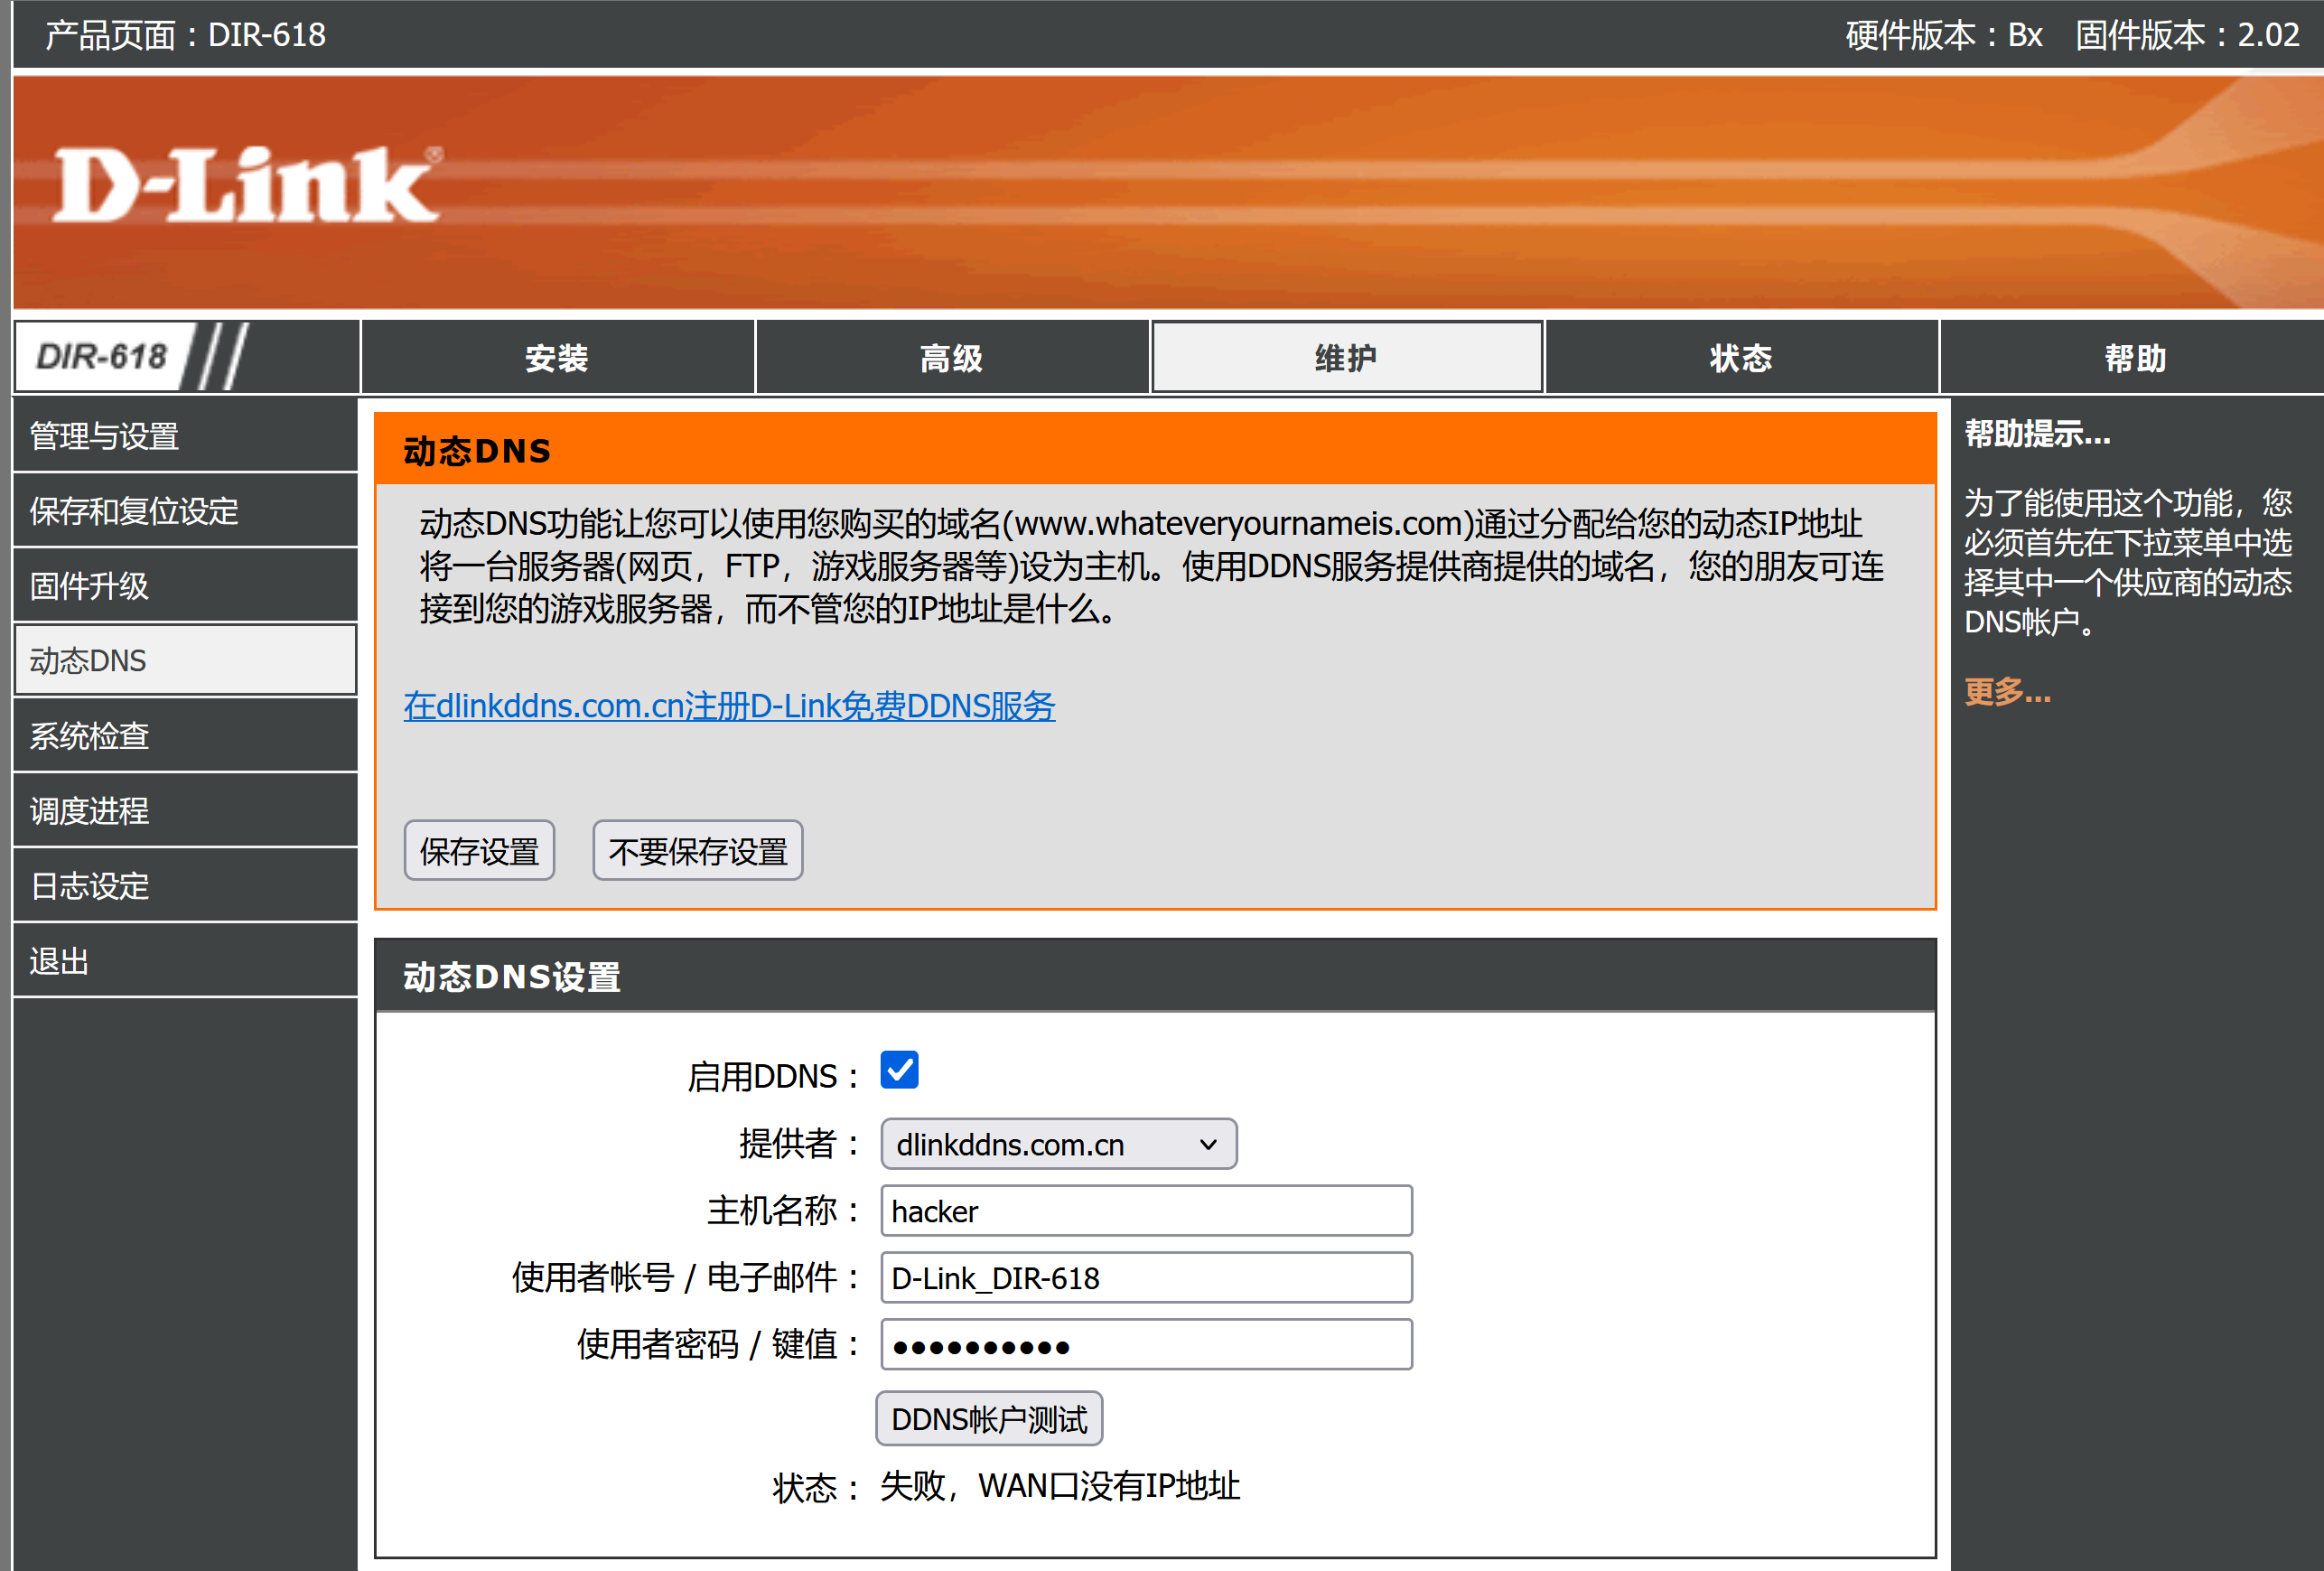Click the 使用者密码 / 键值 password field

[1146, 1345]
